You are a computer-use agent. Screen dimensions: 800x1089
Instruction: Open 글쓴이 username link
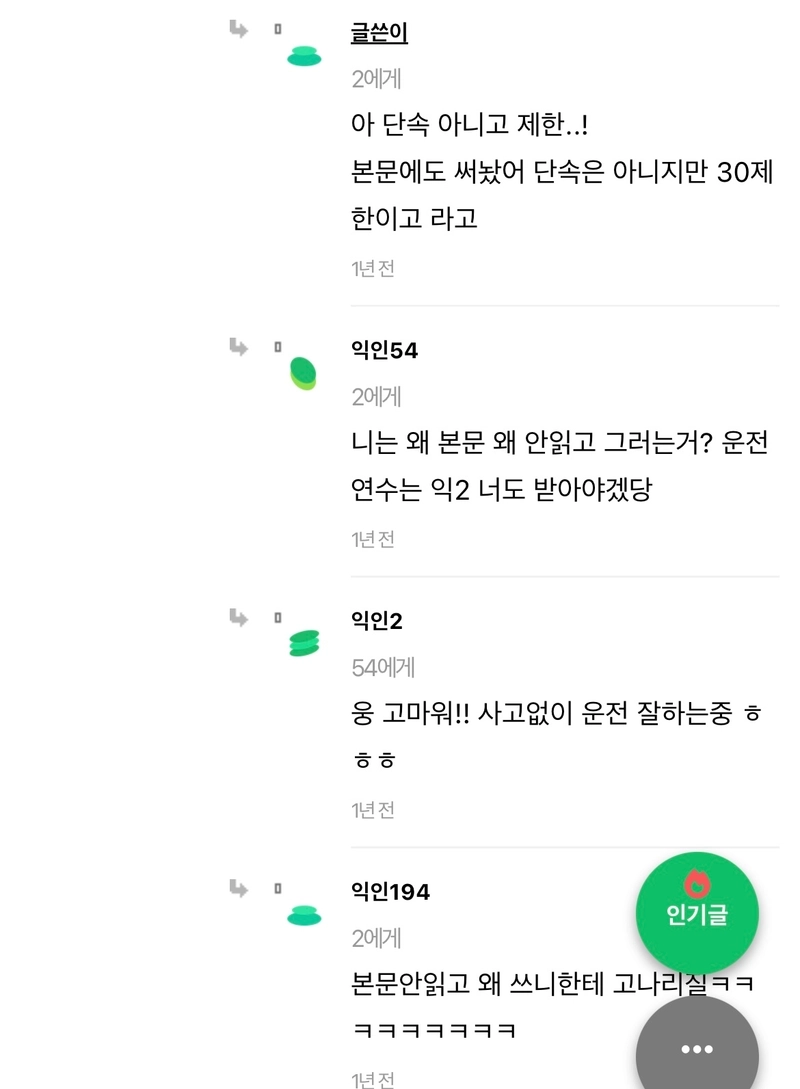(x=379, y=33)
